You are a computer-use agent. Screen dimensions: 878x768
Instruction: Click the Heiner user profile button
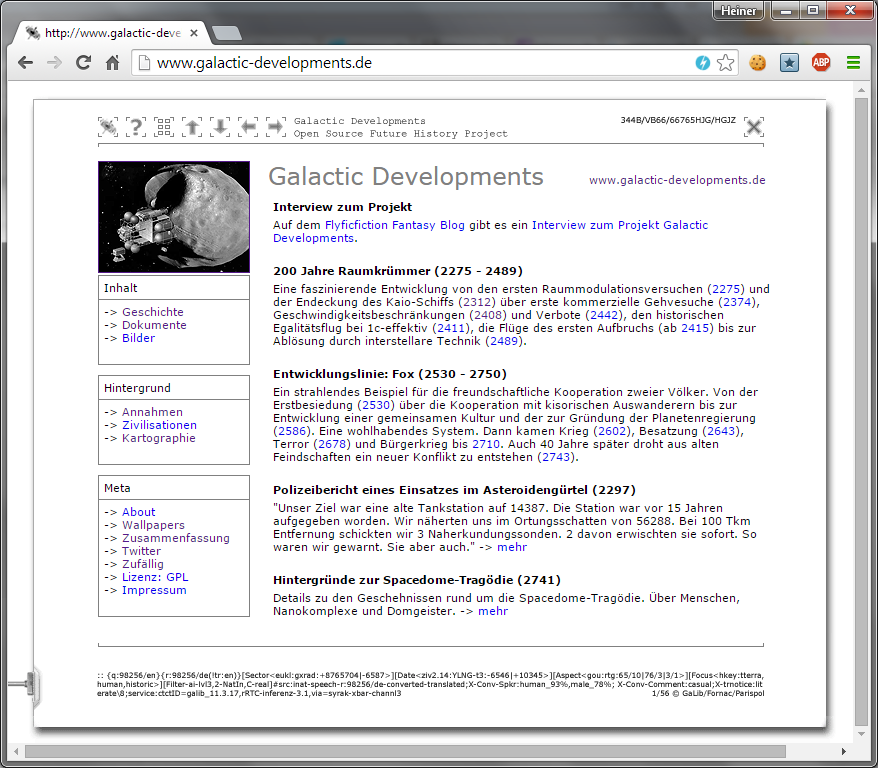click(x=738, y=11)
